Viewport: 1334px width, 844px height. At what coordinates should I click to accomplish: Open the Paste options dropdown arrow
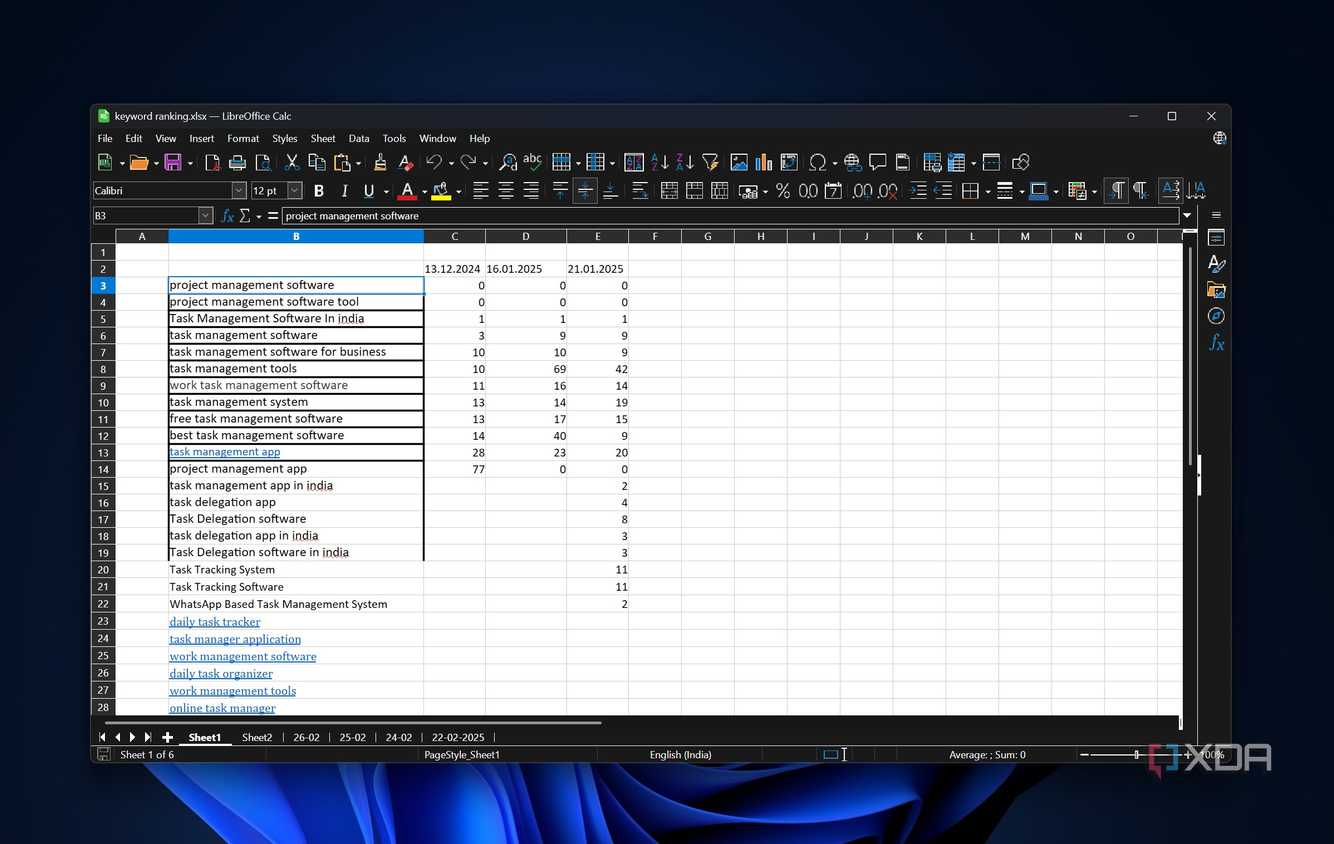tap(359, 163)
